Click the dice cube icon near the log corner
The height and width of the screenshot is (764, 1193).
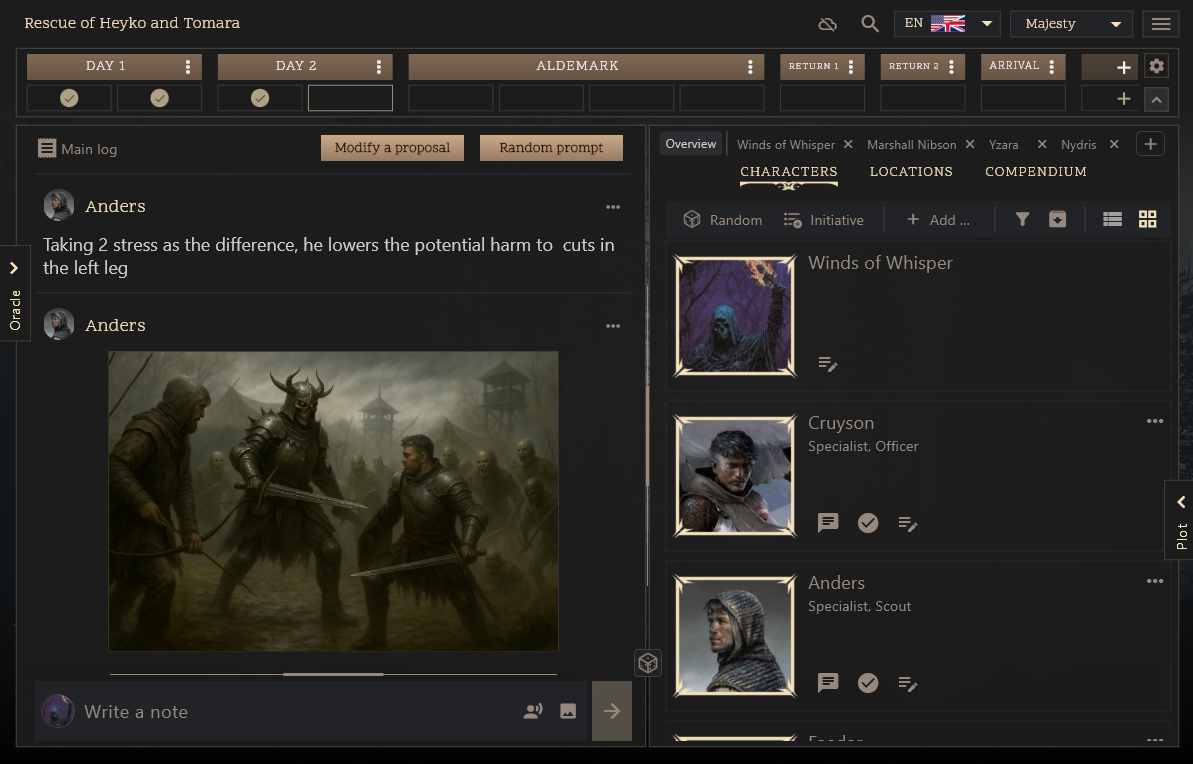647,662
